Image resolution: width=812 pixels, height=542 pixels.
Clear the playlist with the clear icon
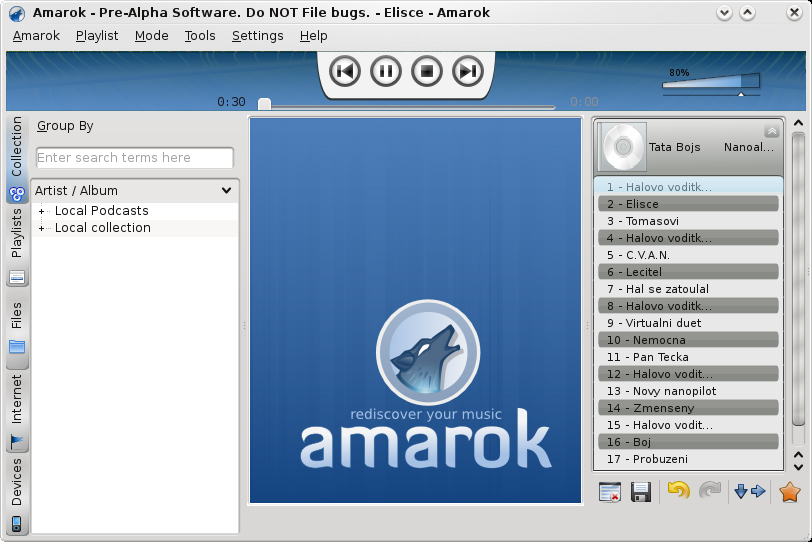609,492
